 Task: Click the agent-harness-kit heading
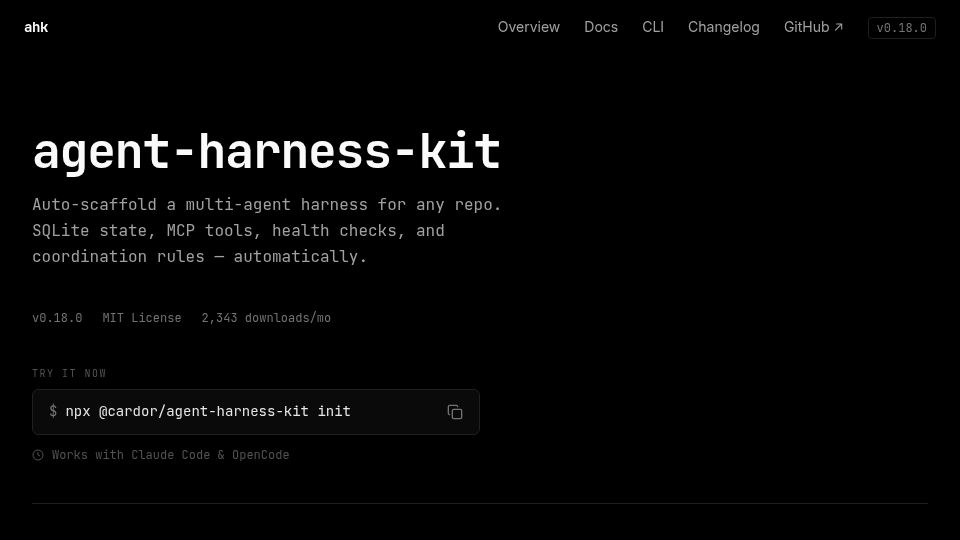pyautogui.click(x=266, y=152)
